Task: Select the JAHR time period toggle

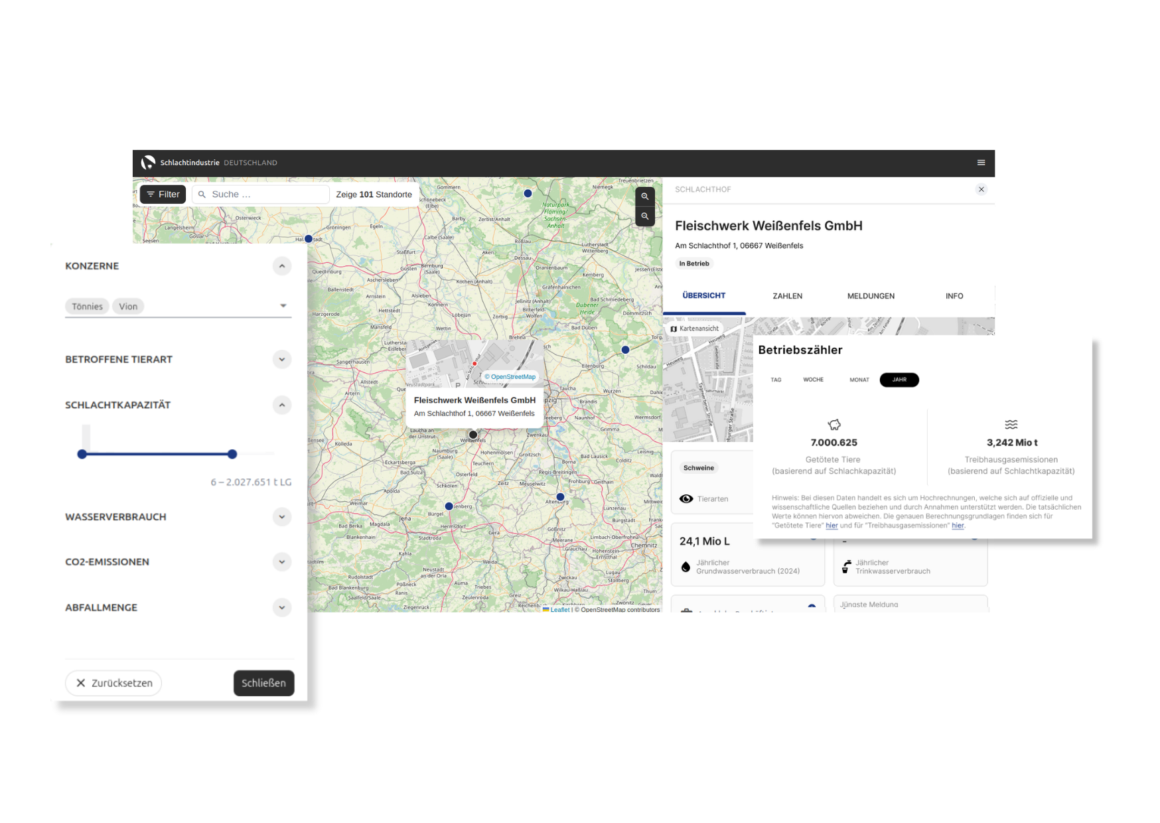Action: pos(900,380)
